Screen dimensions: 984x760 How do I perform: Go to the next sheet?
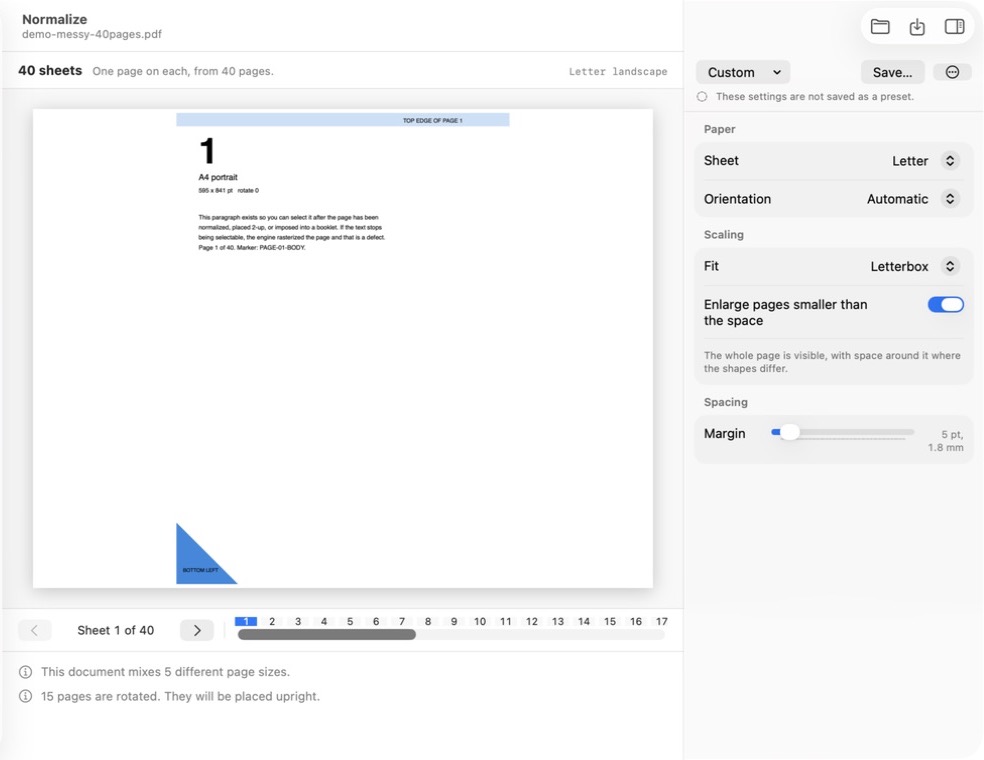click(x=197, y=630)
